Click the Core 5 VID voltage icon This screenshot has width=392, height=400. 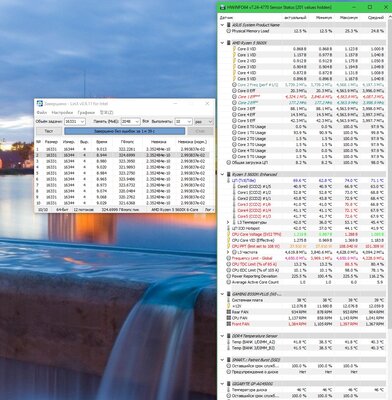click(234, 79)
